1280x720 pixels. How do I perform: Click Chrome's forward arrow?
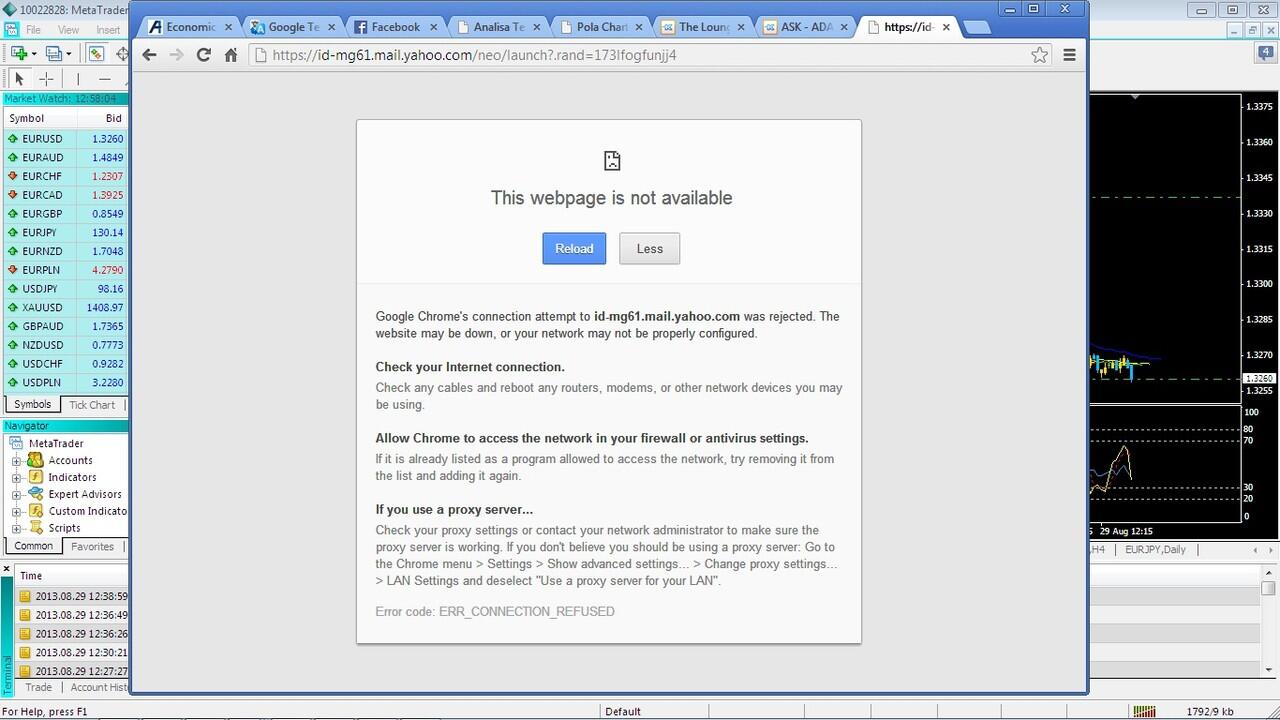pyautogui.click(x=176, y=55)
